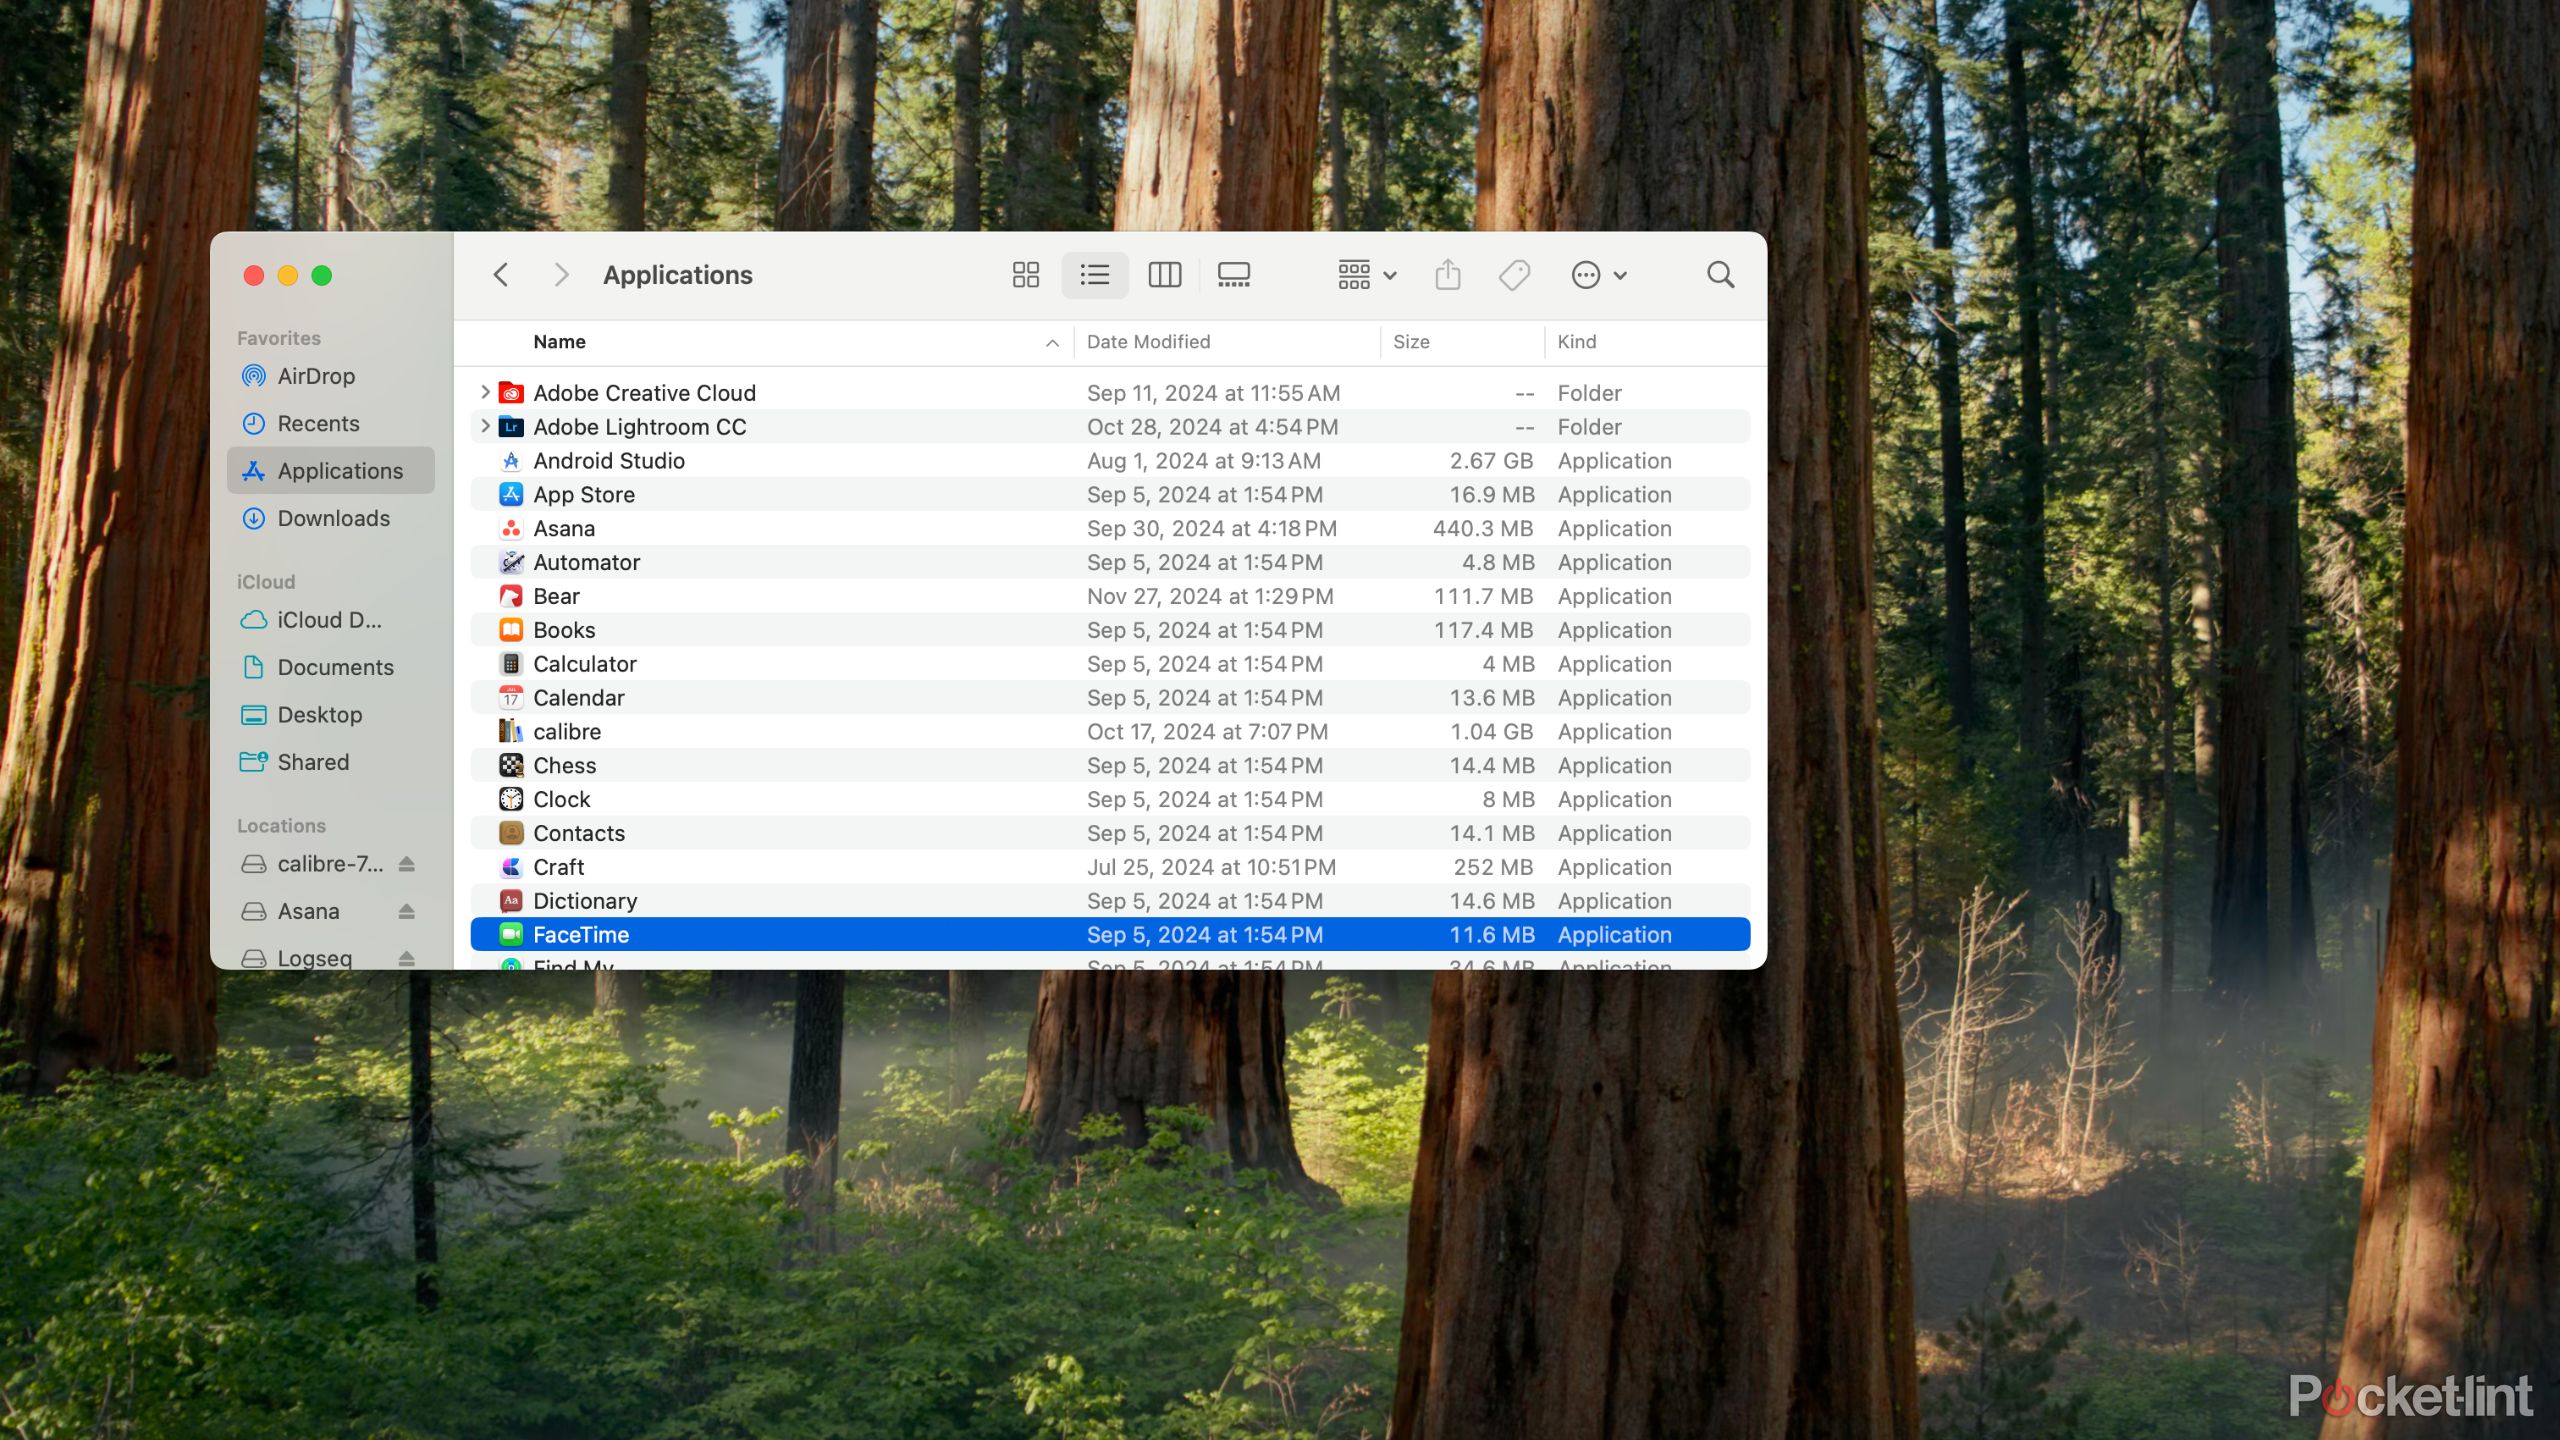Viewport: 2560px width, 1440px height.
Task: Click the FaceTime application icon
Action: (x=510, y=934)
